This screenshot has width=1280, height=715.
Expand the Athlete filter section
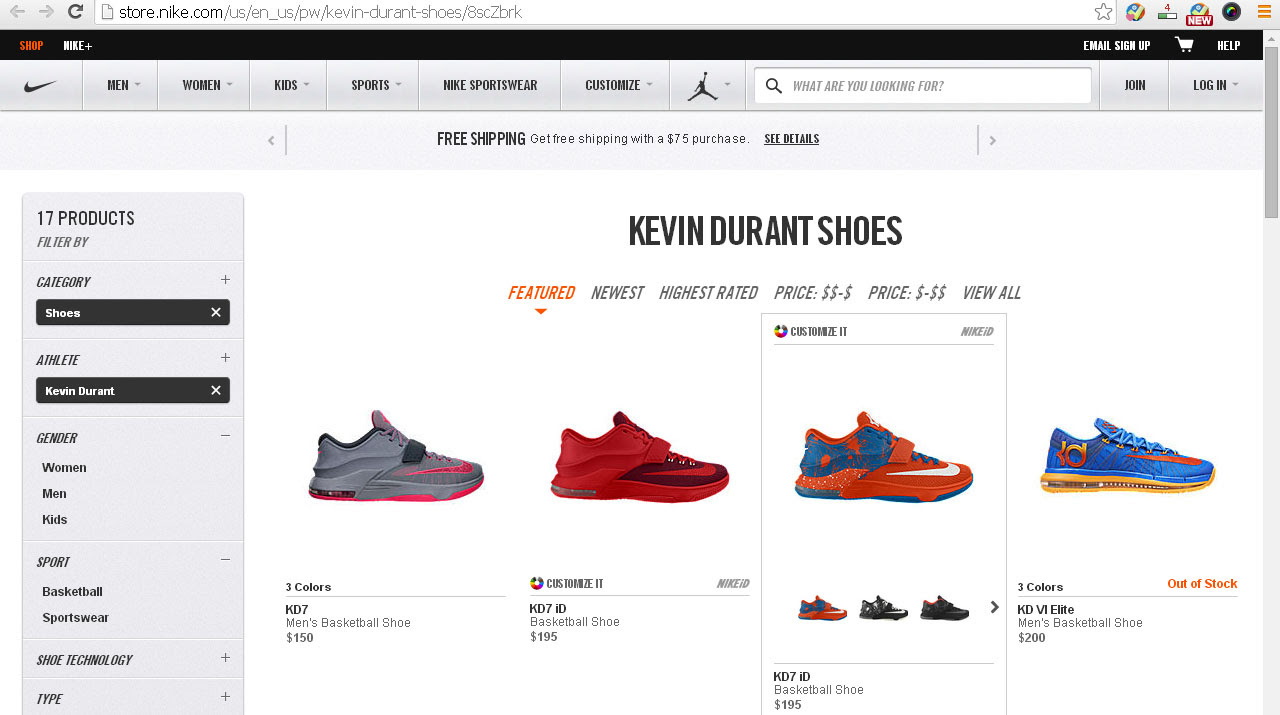(225, 358)
